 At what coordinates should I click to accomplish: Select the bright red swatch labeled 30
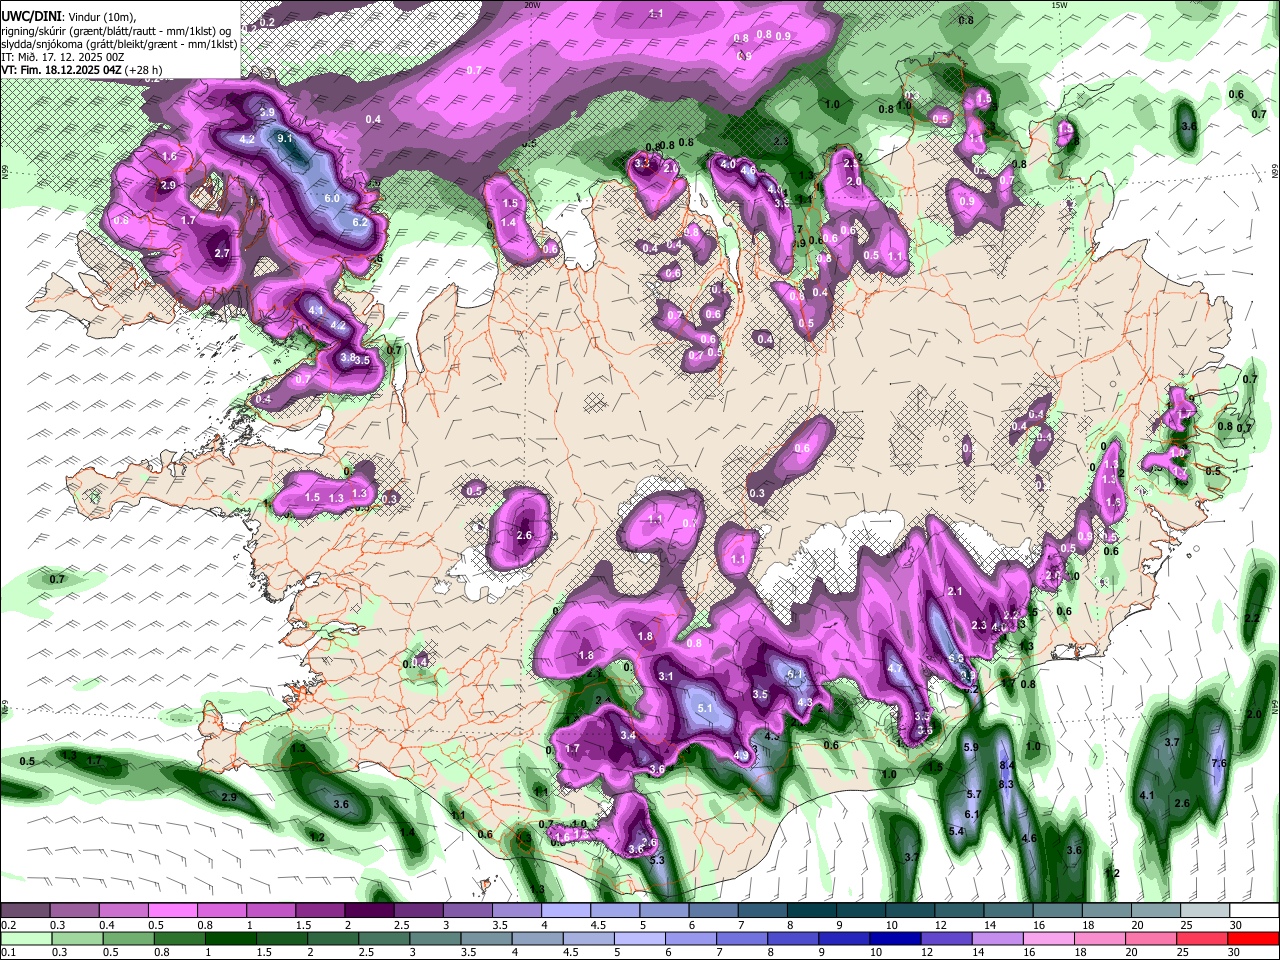click(1251, 938)
